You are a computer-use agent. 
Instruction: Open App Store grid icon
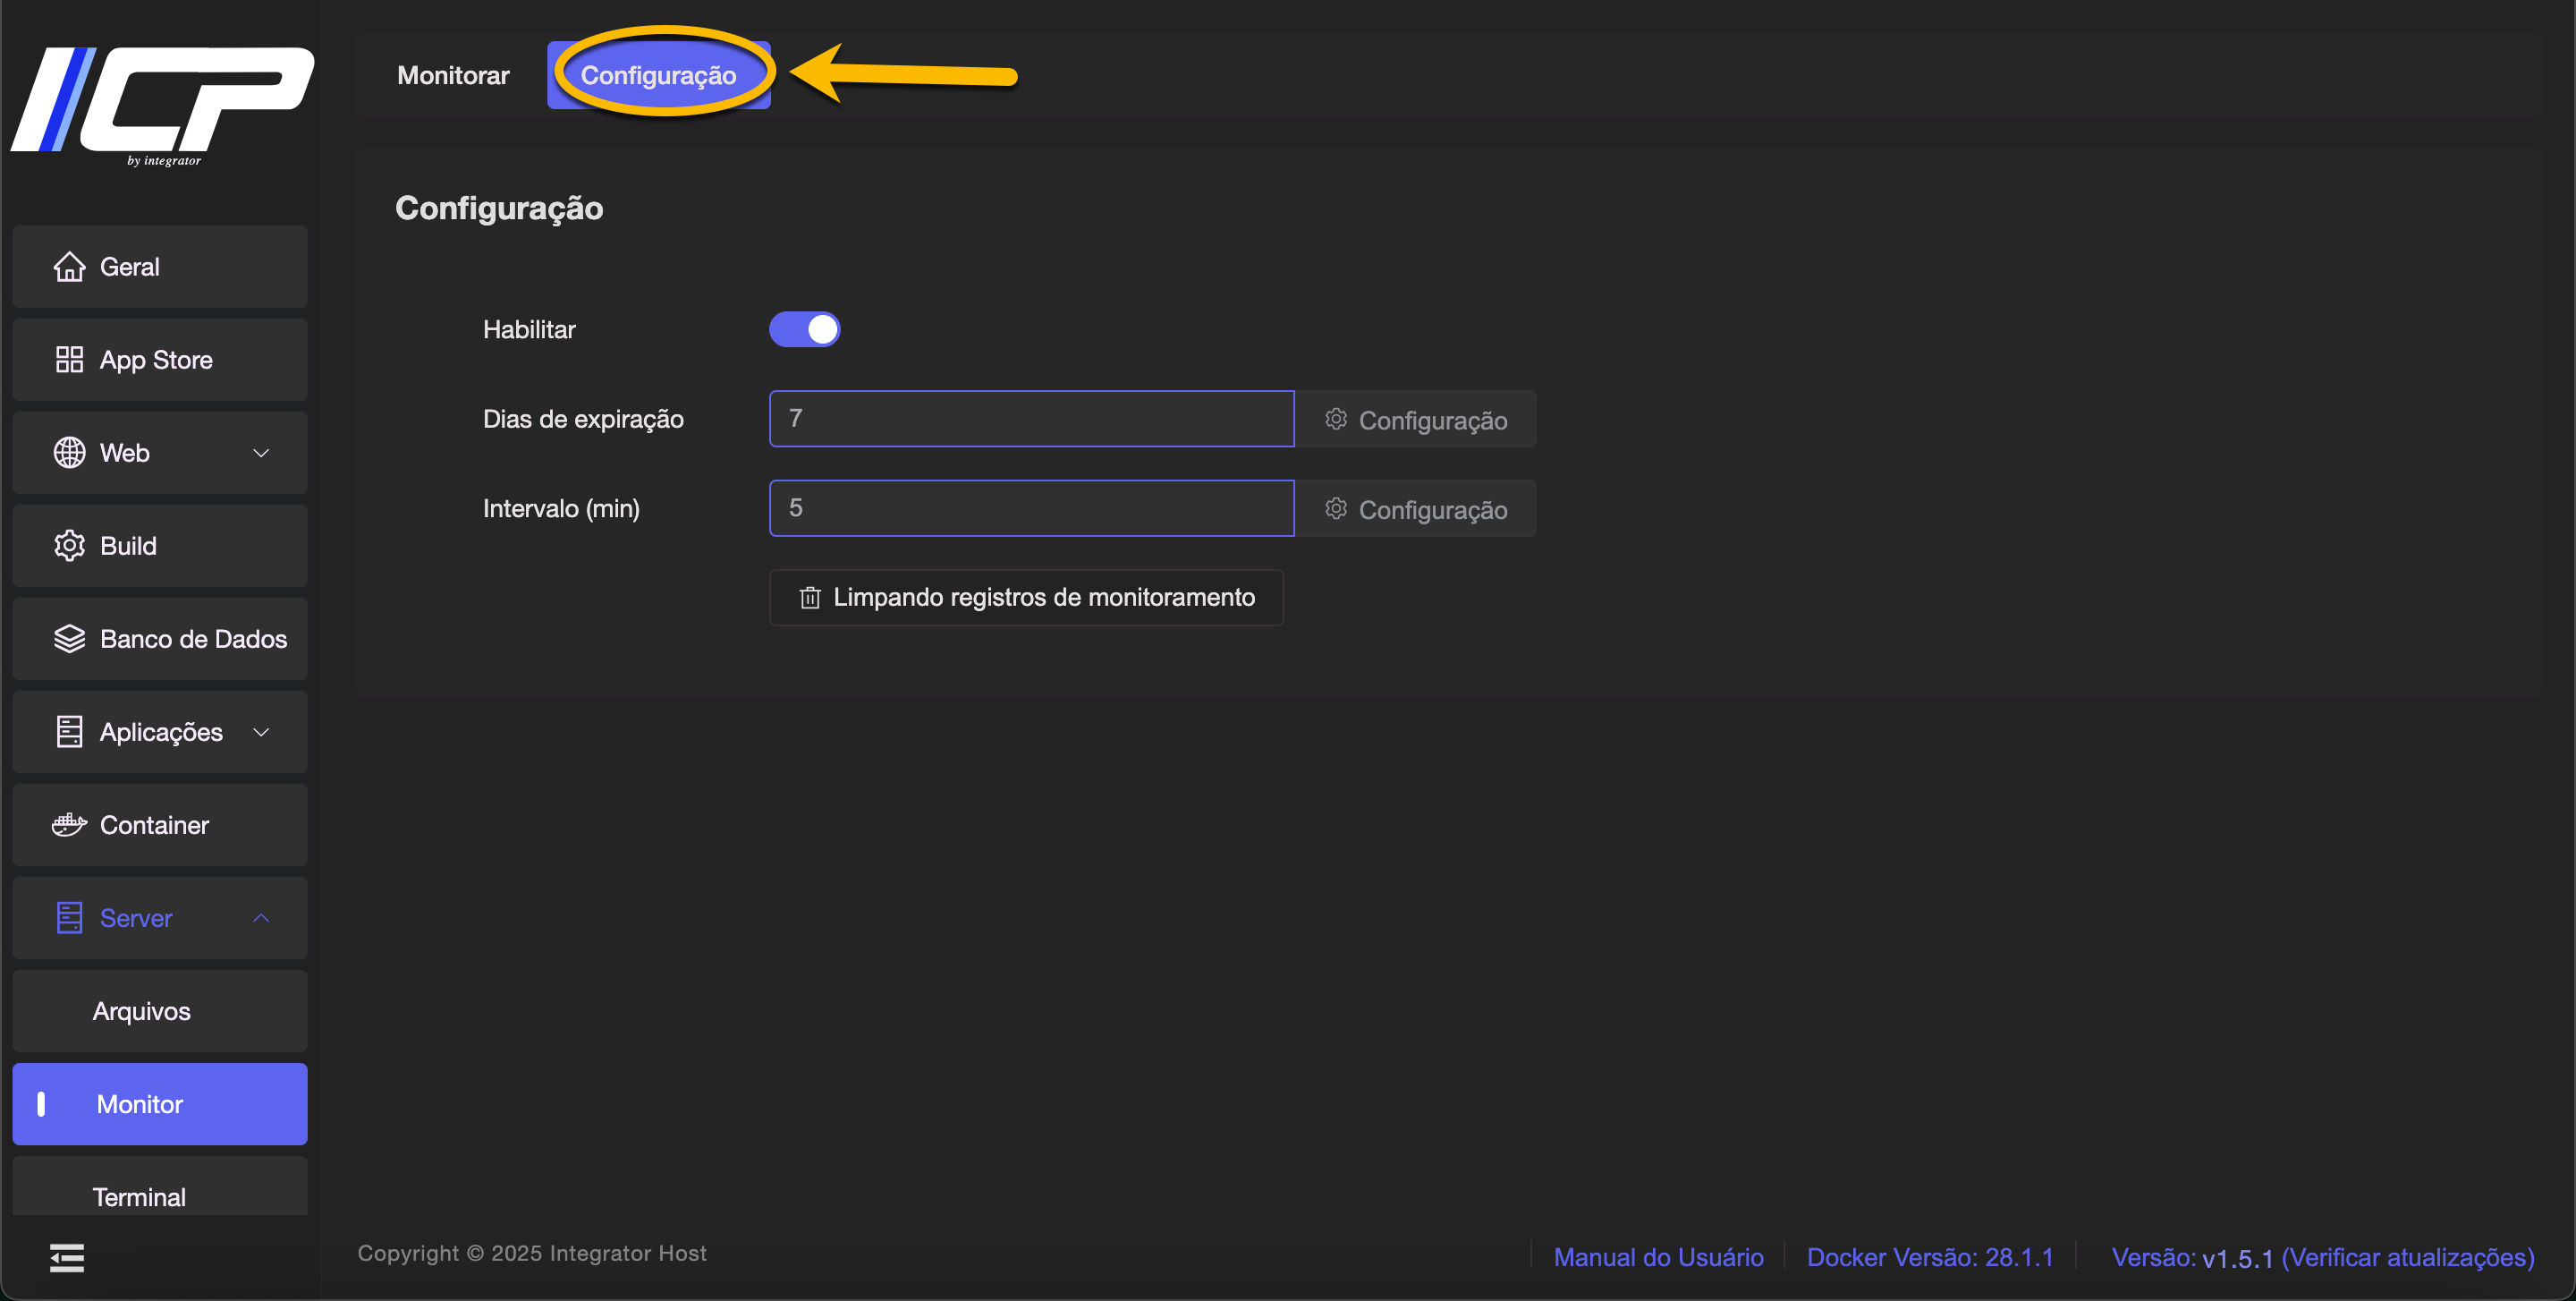coord(69,360)
